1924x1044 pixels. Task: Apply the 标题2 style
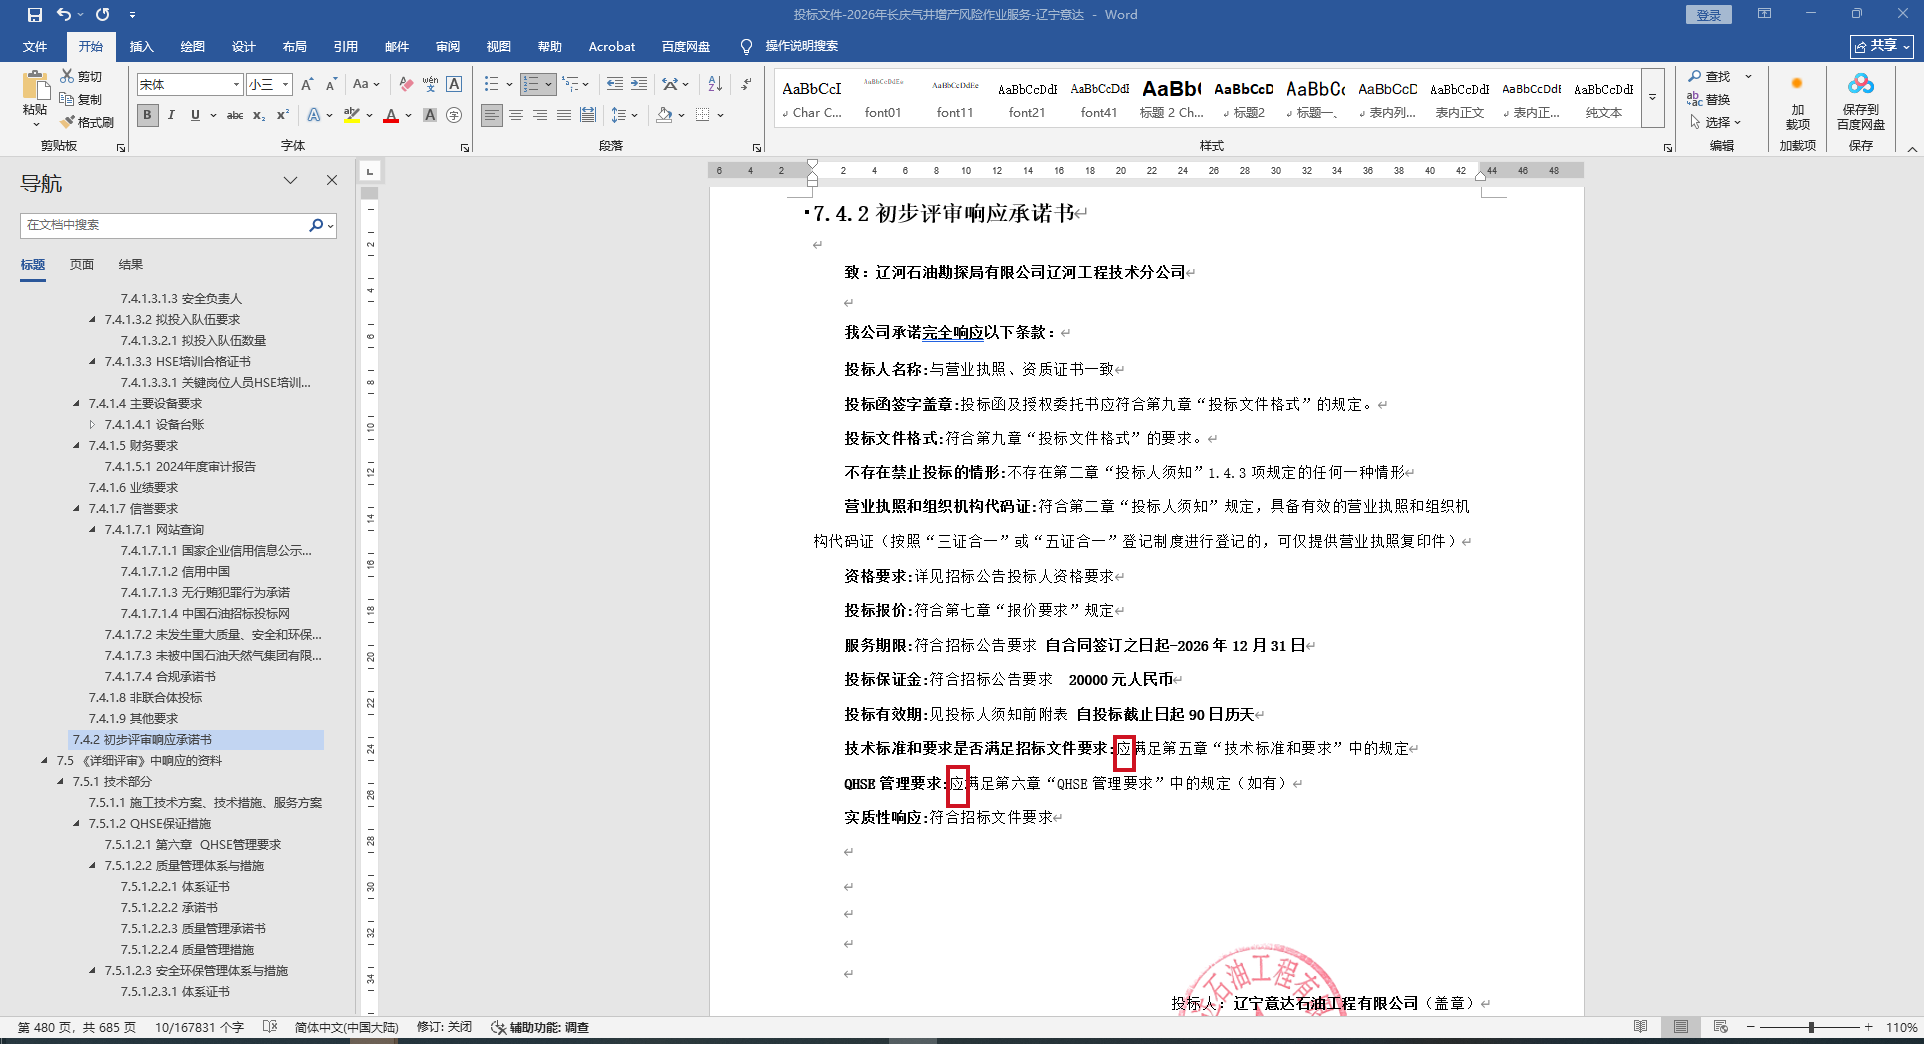[x=1244, y=98]
